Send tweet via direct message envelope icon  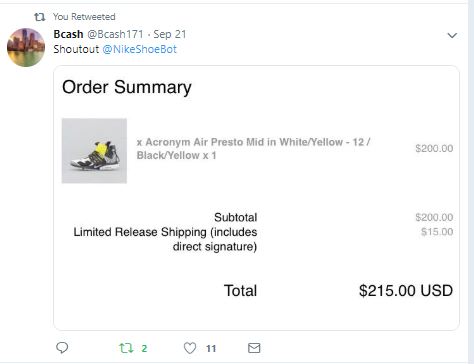click(254, 348)
